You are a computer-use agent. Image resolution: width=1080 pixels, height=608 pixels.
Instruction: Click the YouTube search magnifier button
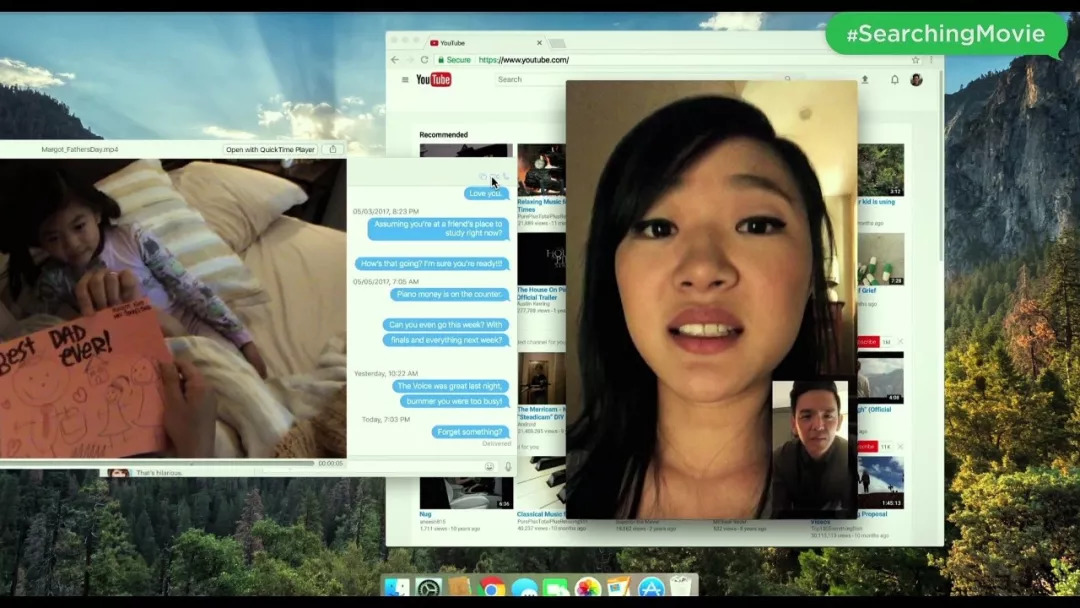click(x=787, y=79)
